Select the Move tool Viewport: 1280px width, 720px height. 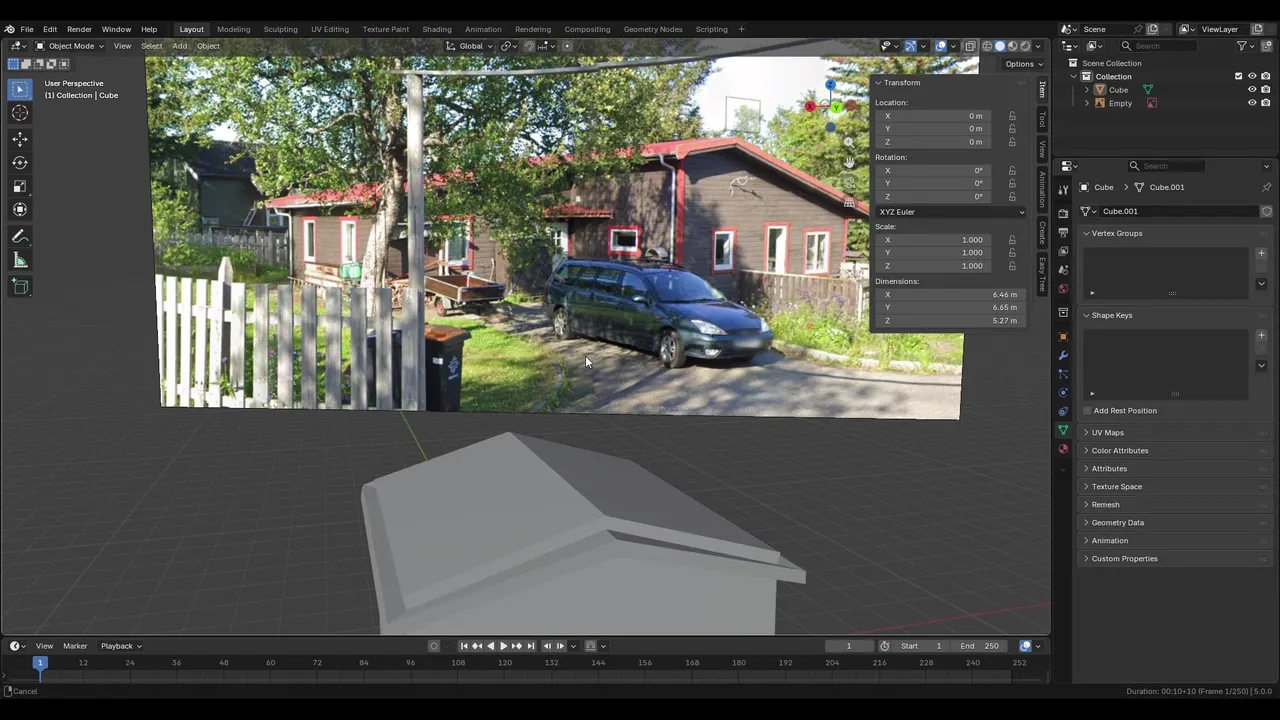coord(20,139)
